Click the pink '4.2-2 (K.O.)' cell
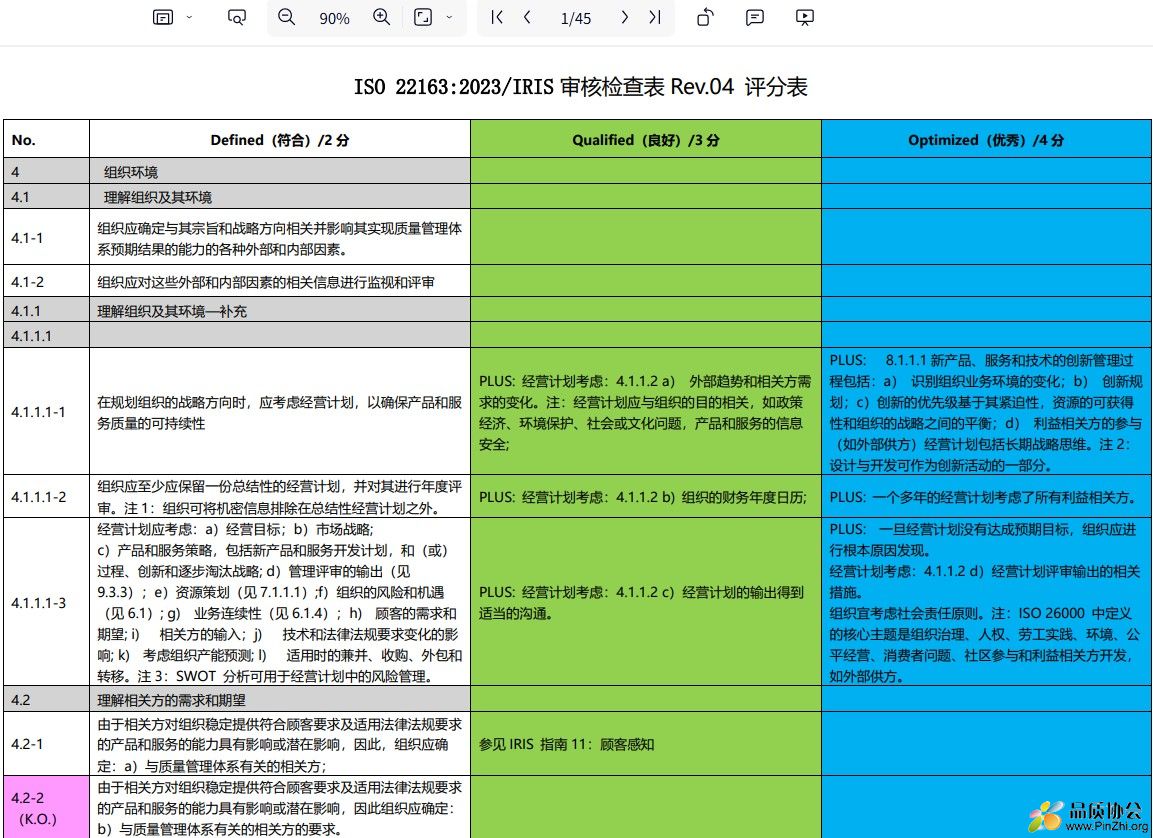The height and width of the screenshot is (838, 1153). pyautogui.click(x=46, y=807)
